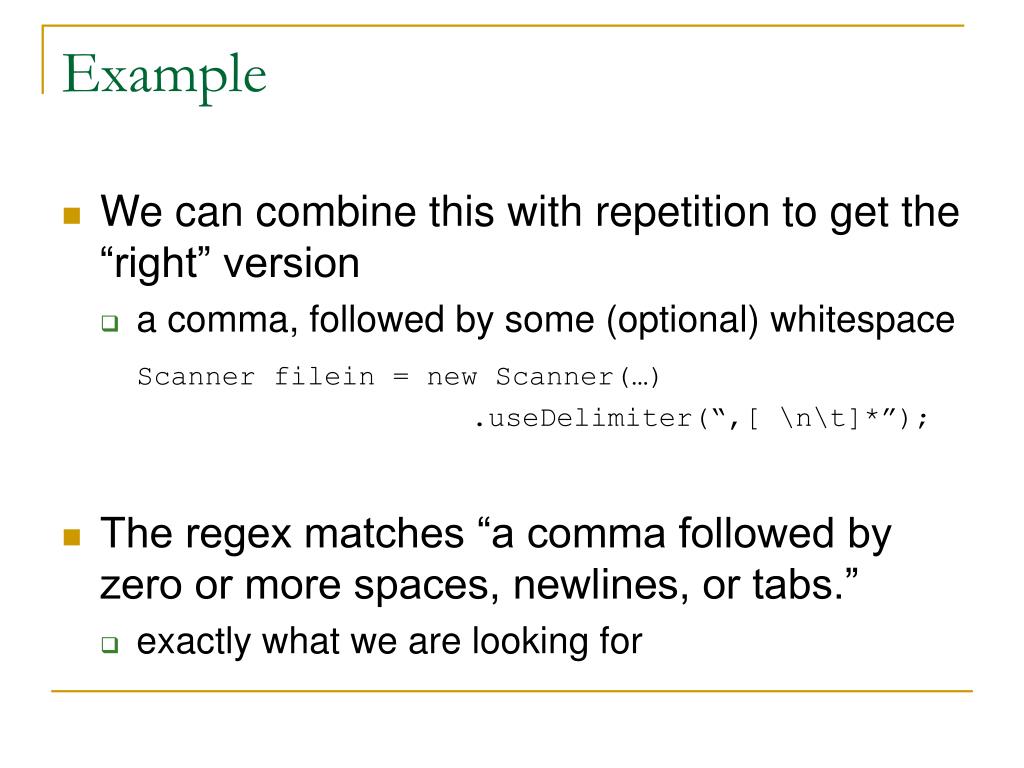Click the gold horizontal line at the slide bottom

pos(512,690)
